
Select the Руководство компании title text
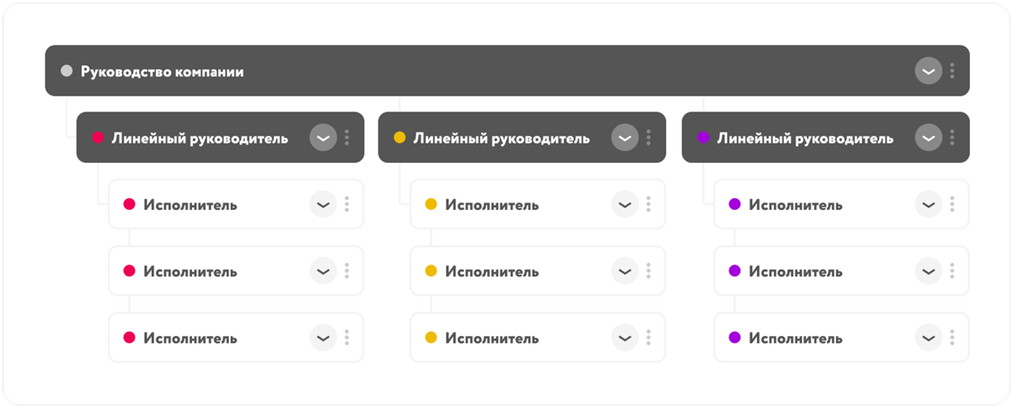162,71
